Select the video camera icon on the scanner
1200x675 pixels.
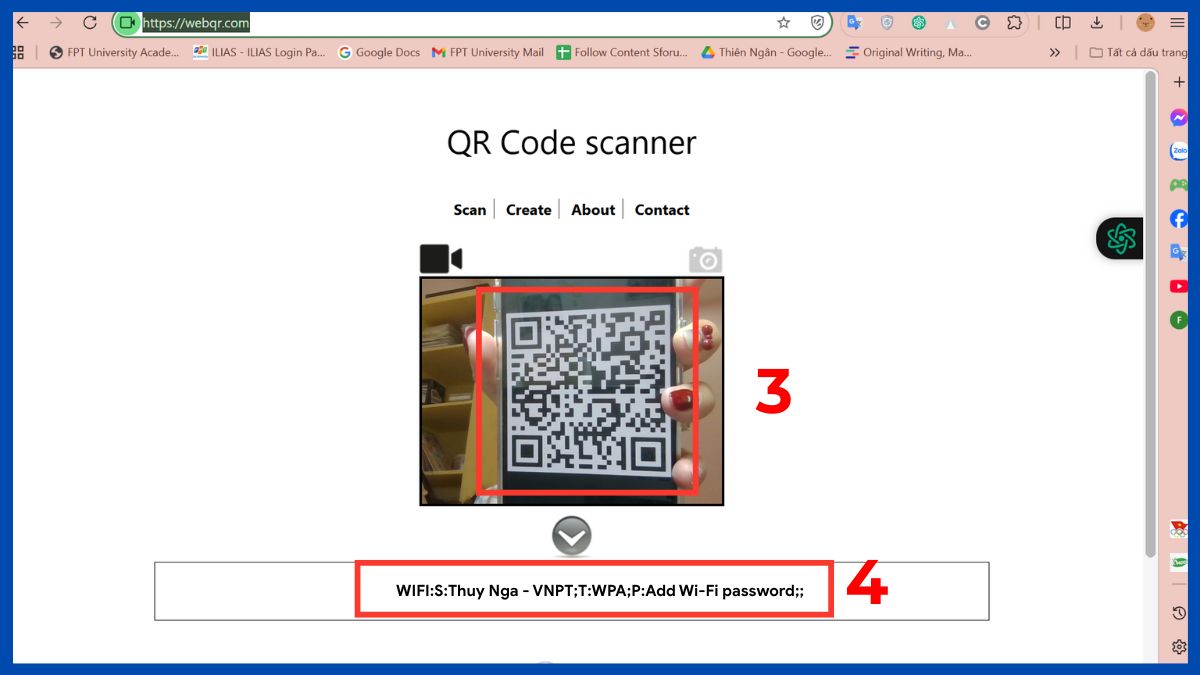tap(437, 258)
